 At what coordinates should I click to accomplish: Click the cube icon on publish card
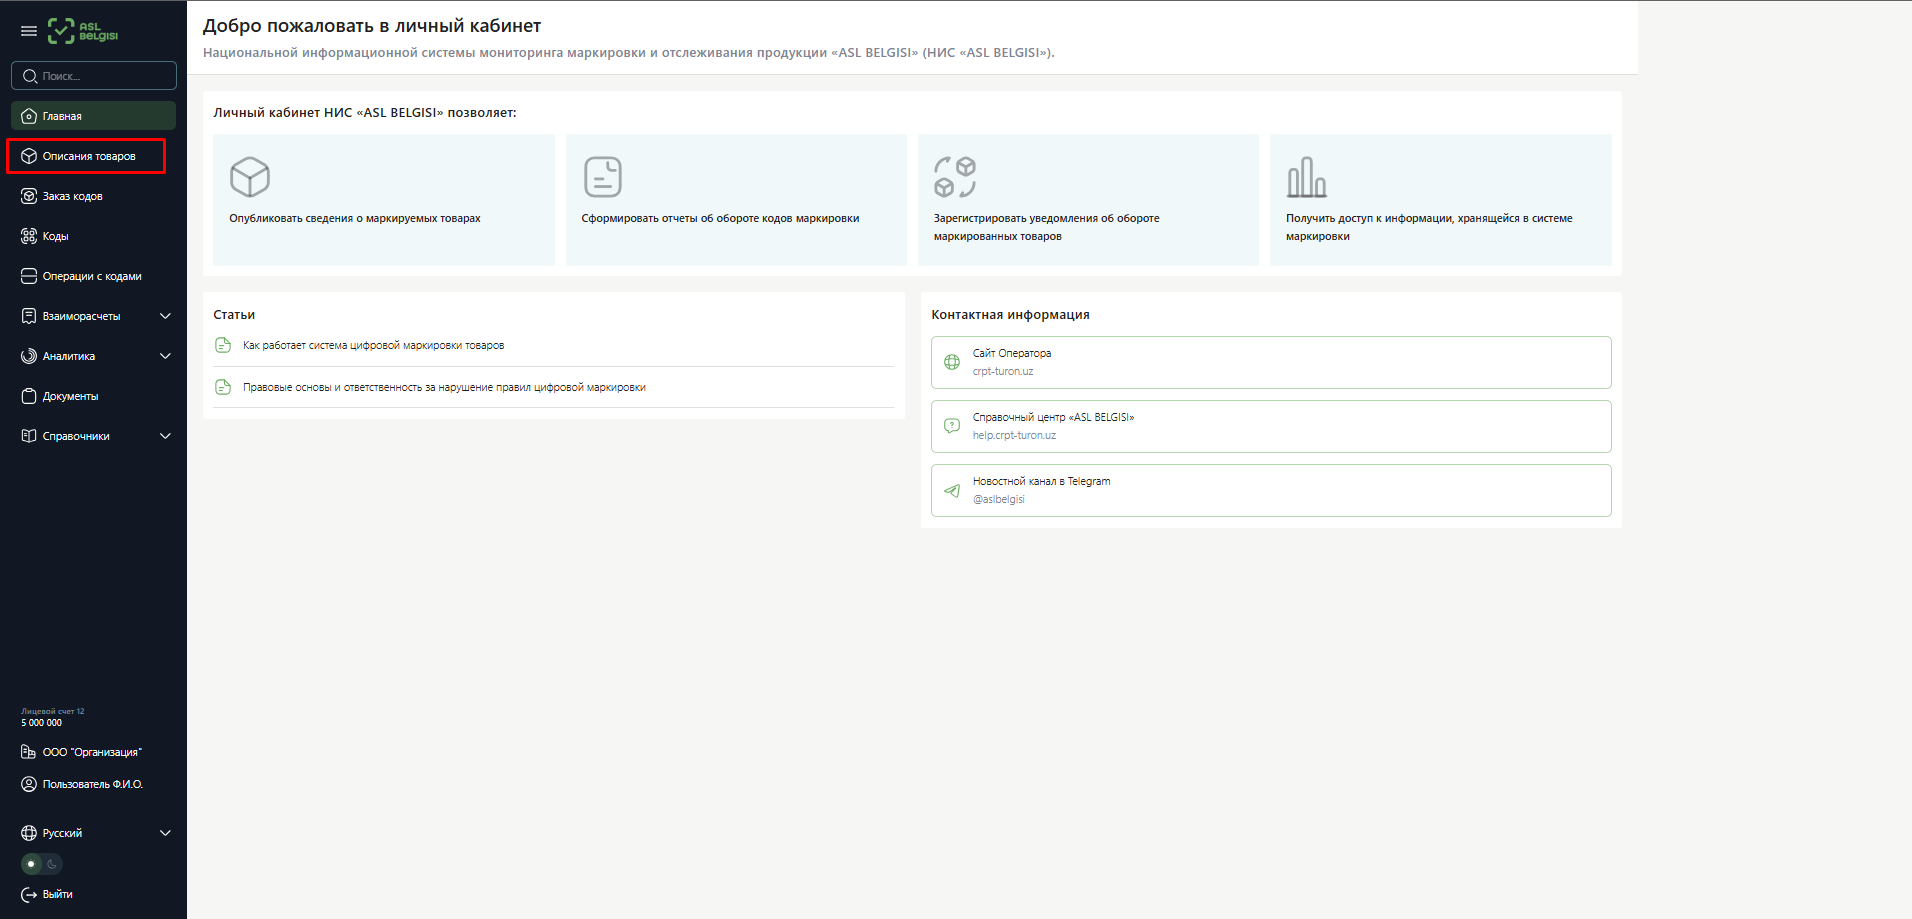point(250,177)
